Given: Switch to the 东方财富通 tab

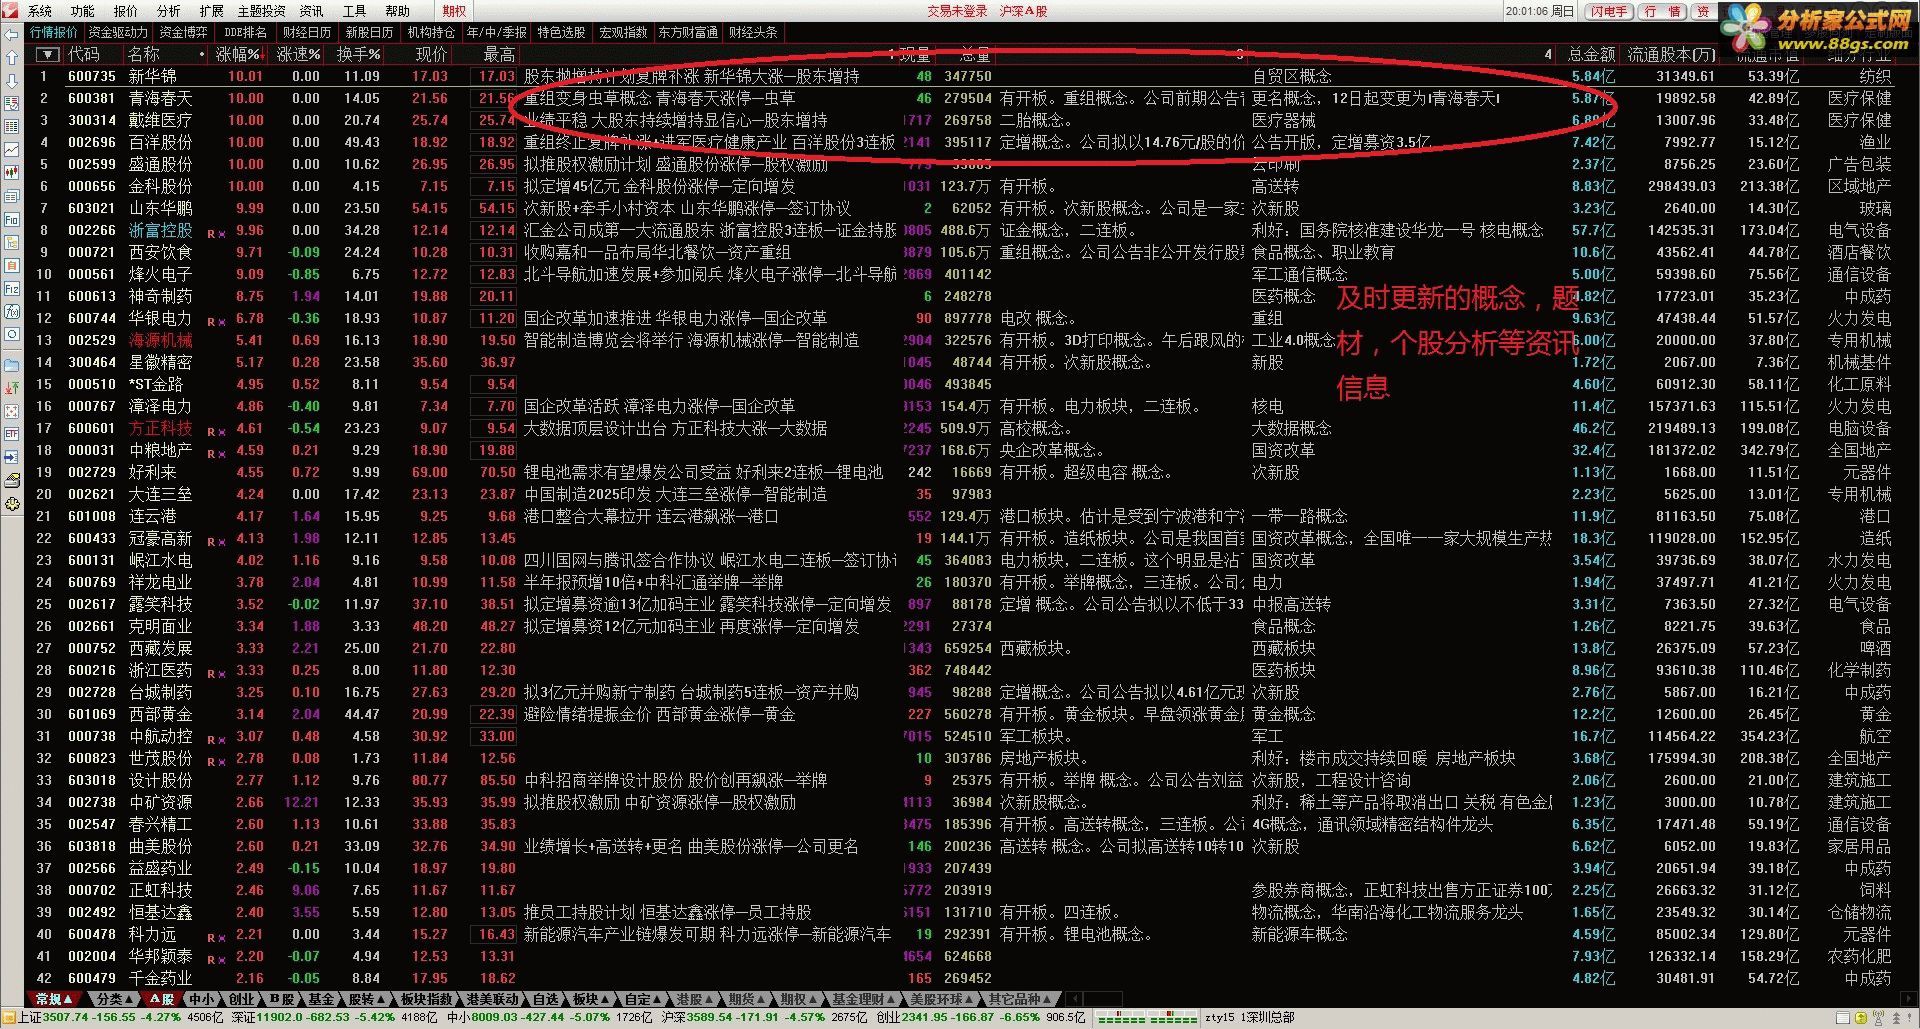Looking at the screenshot, I should pos(688,32).
